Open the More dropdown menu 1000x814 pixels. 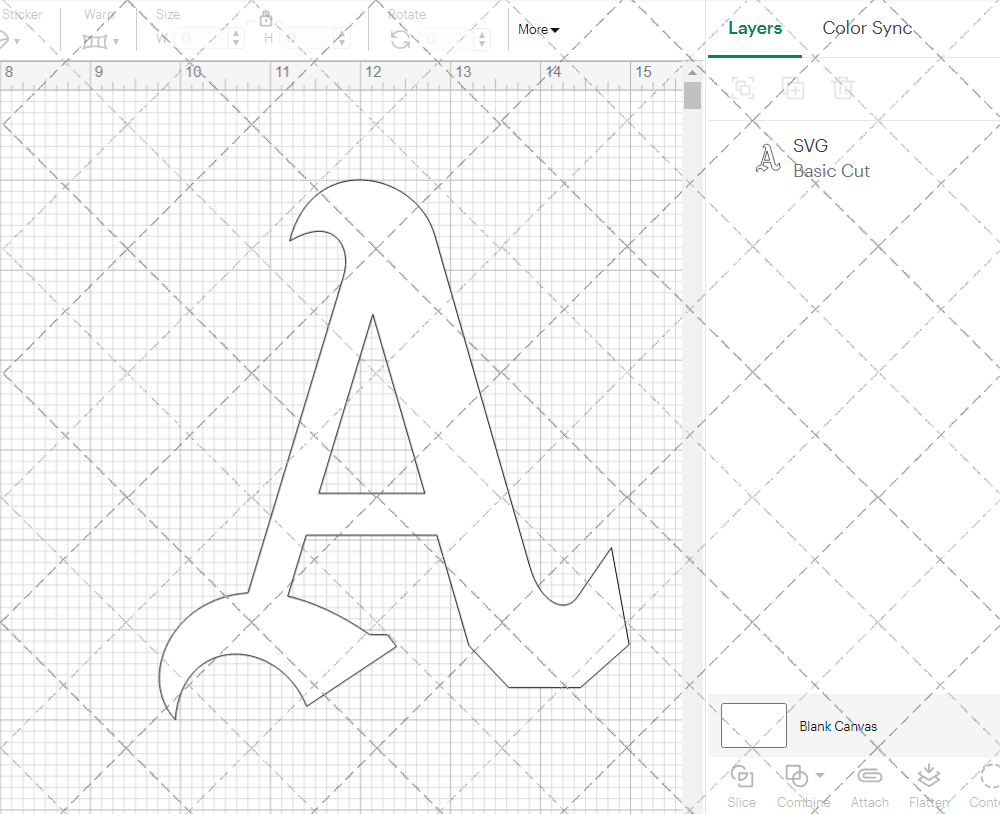tap(538, 30)
